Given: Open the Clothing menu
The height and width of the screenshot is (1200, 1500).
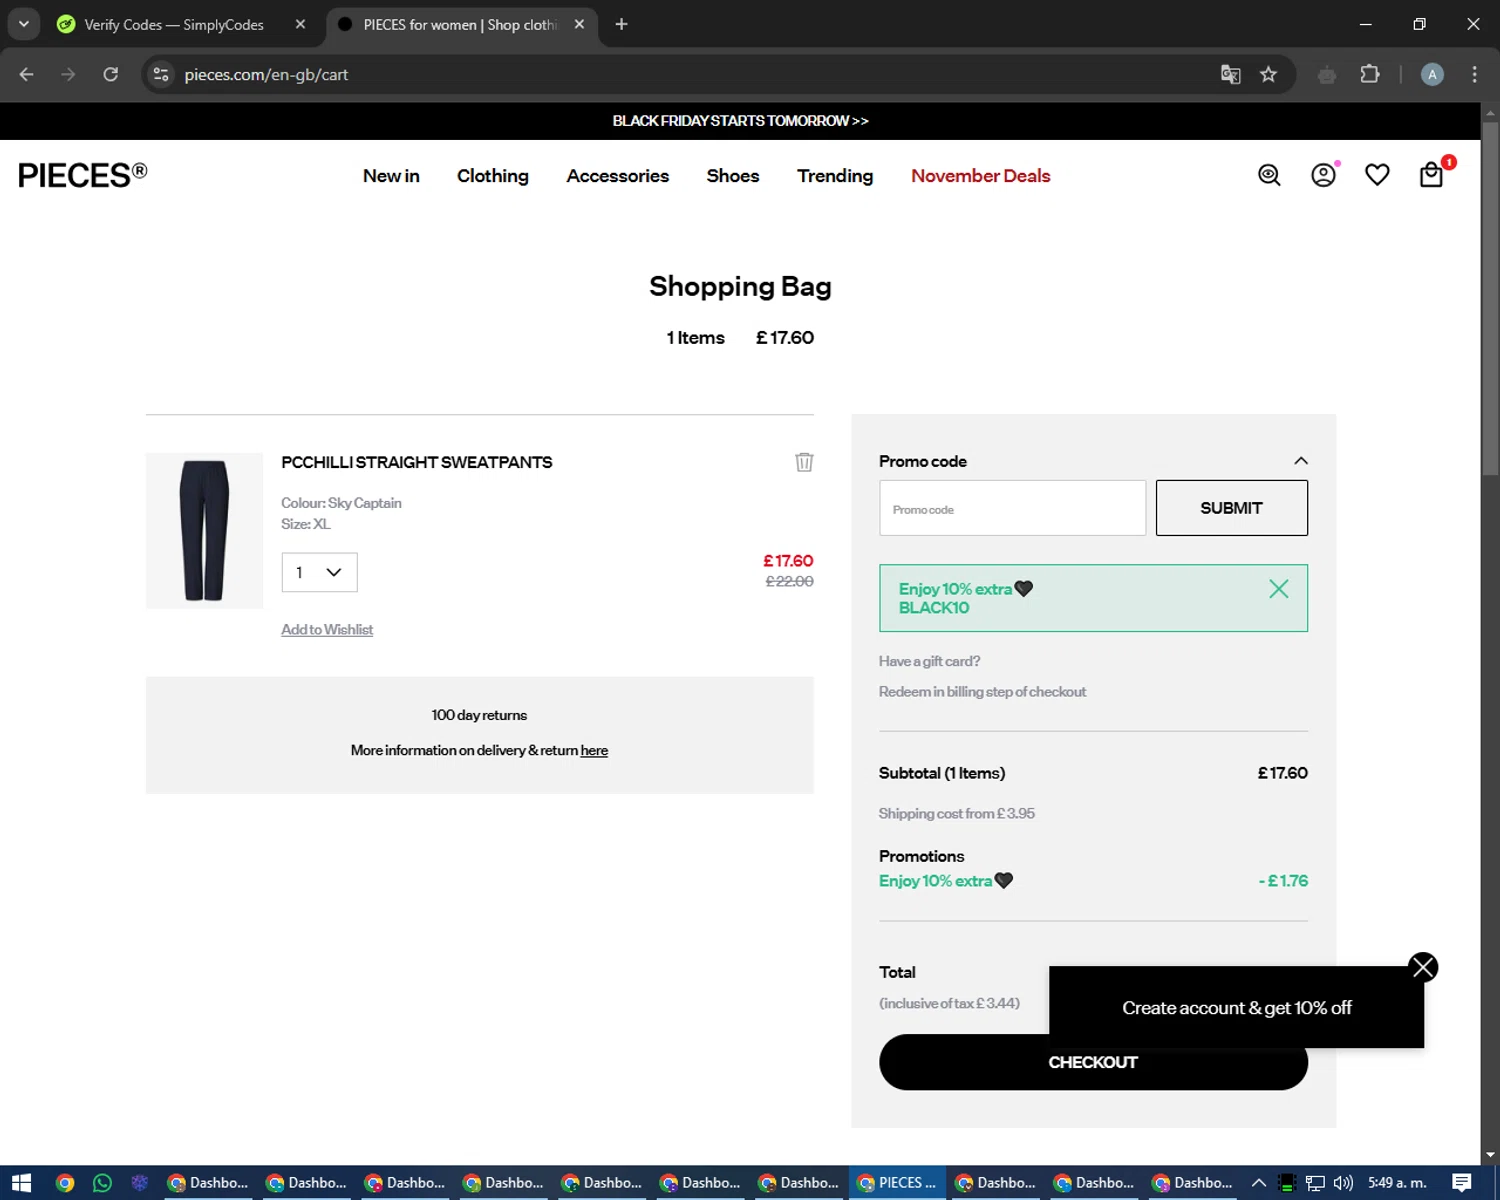Looking at the screenshot, I should pos(493,176).
